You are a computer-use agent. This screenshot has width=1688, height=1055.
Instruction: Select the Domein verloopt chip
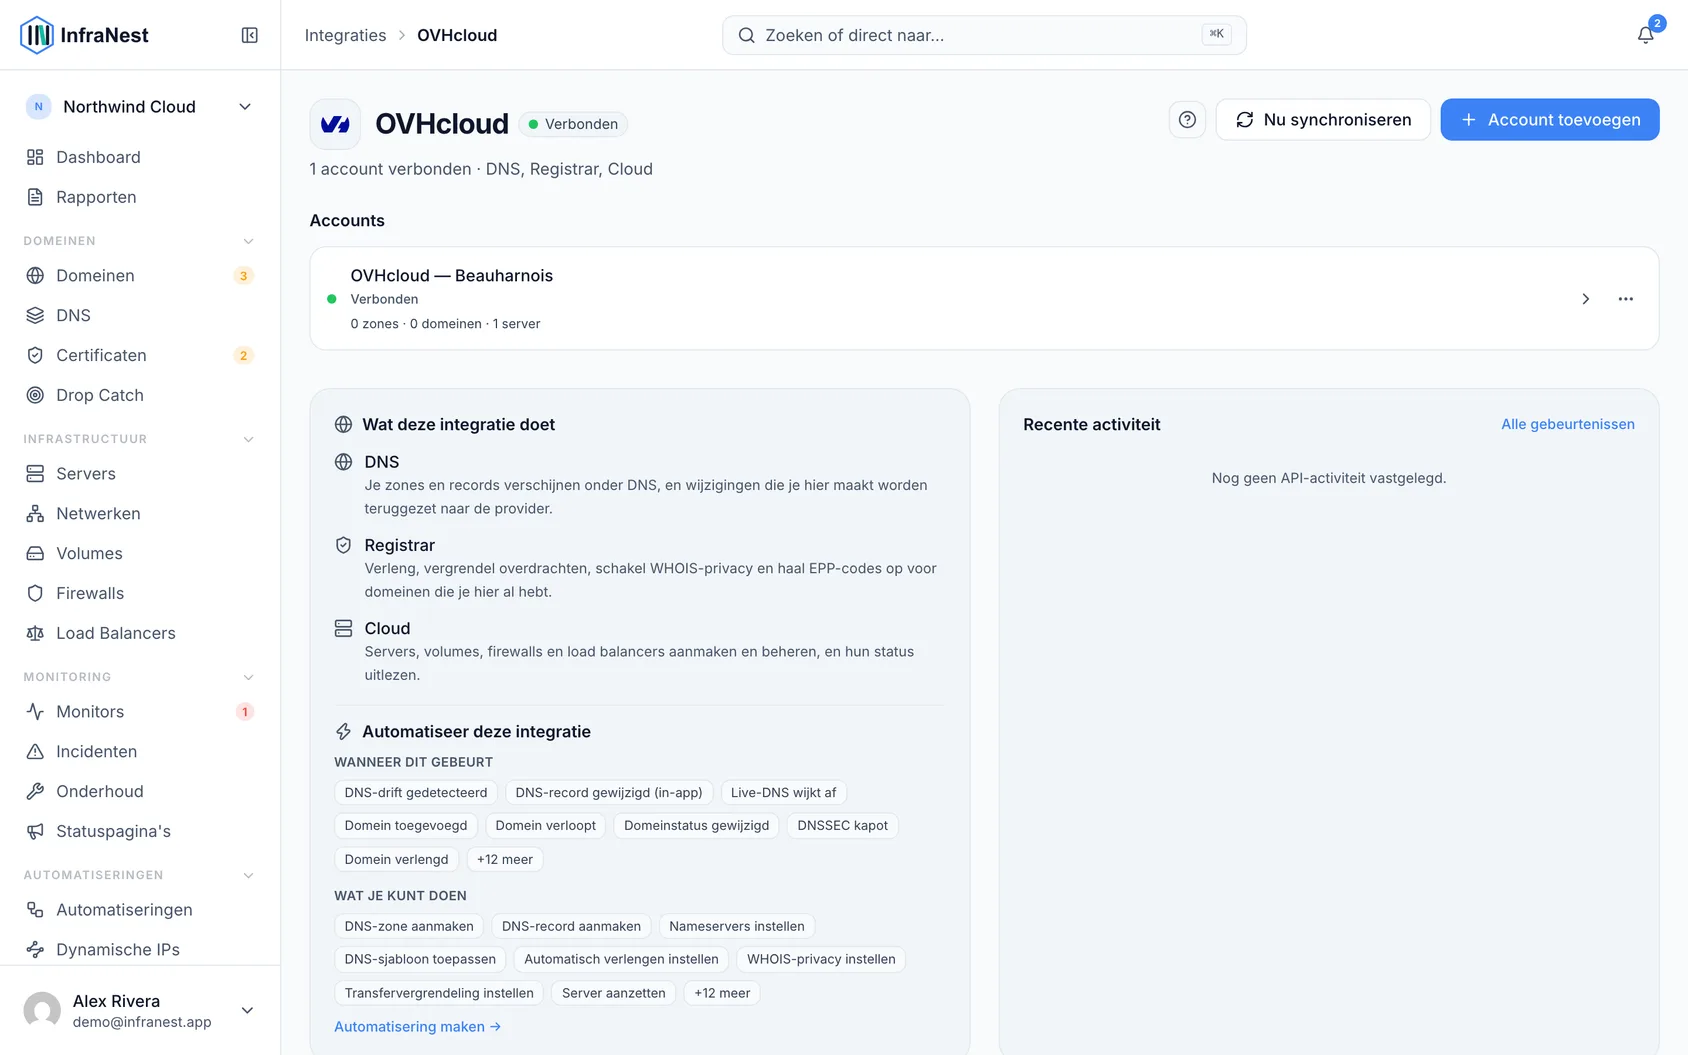[546, 826]
